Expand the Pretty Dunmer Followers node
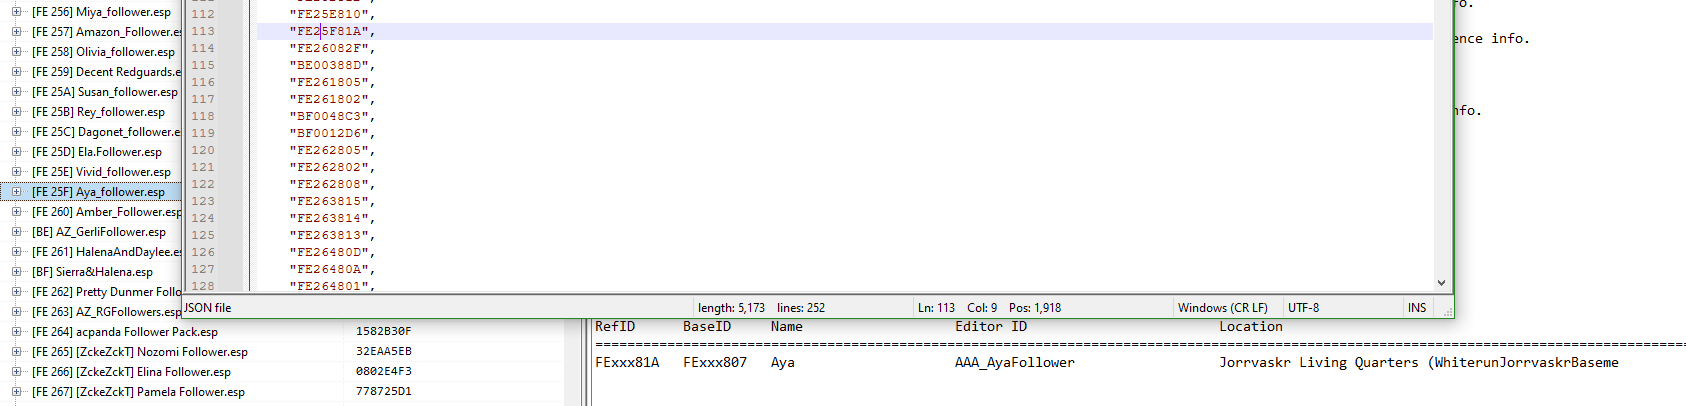Screen dimensions: 1686x406 pos(16,292)
